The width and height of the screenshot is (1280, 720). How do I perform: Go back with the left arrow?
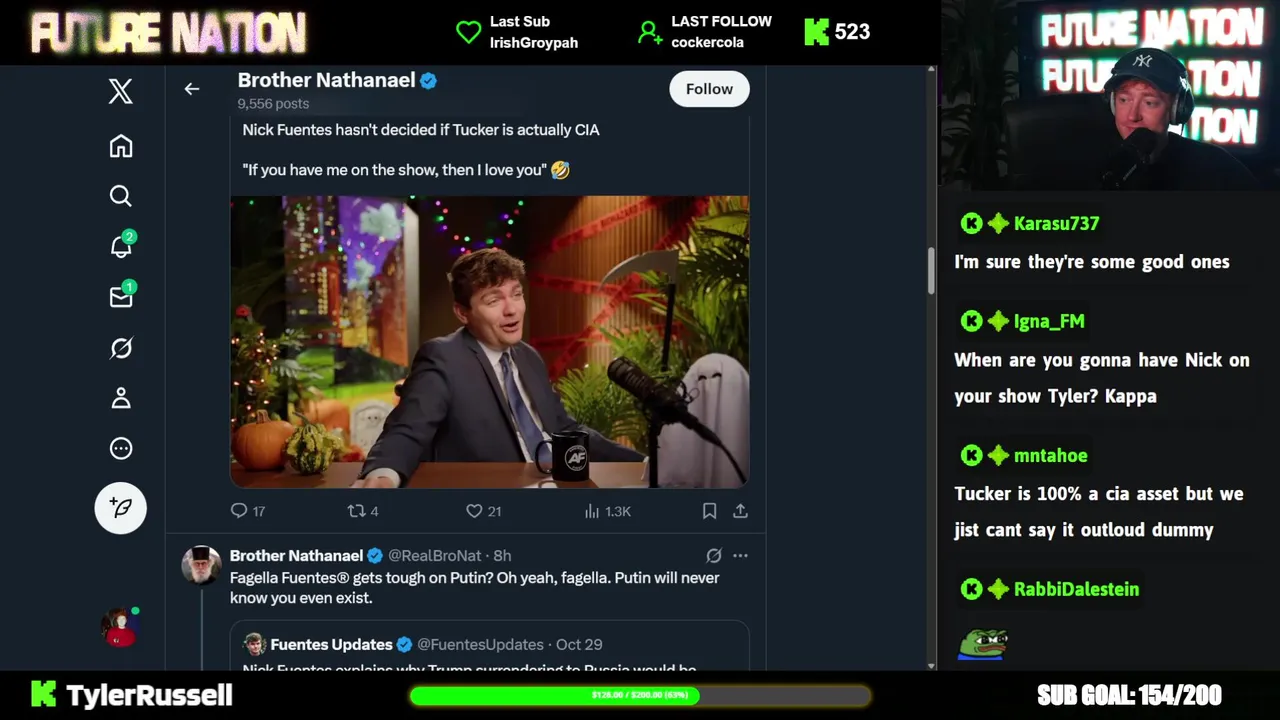[192, 89]
